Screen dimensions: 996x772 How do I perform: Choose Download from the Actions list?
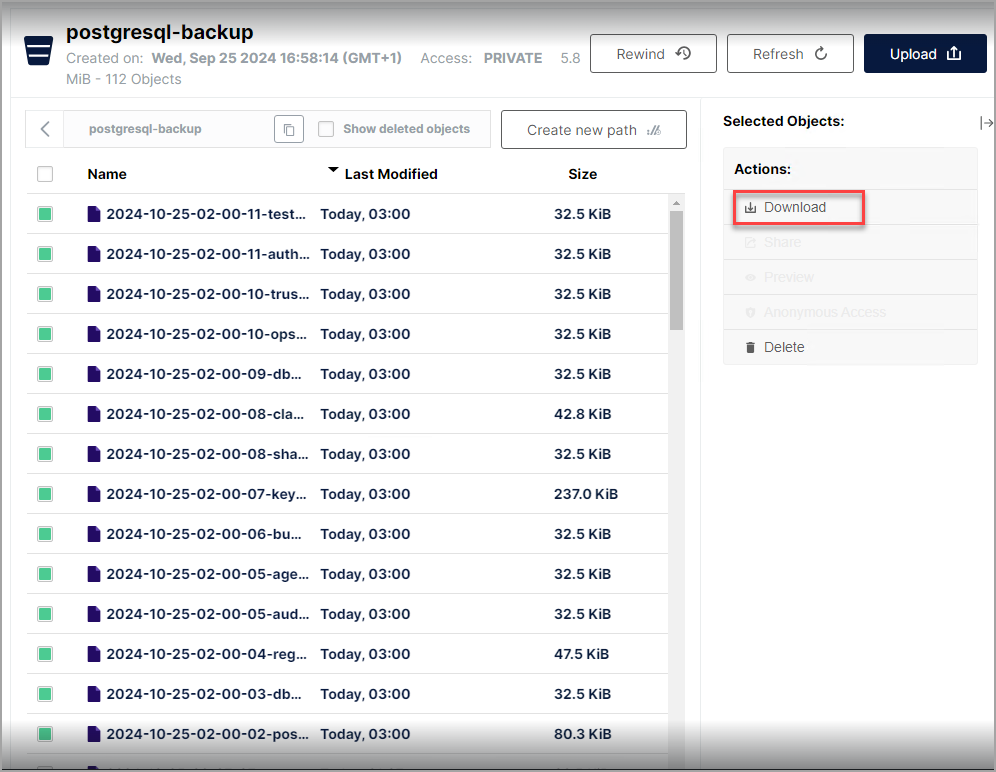[x=795, y=207]
